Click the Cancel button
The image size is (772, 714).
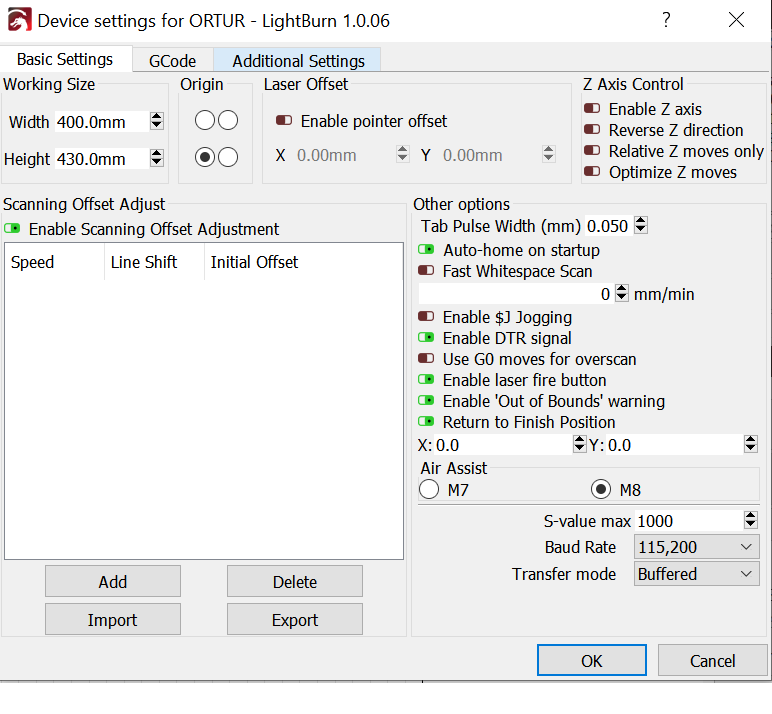712,660
